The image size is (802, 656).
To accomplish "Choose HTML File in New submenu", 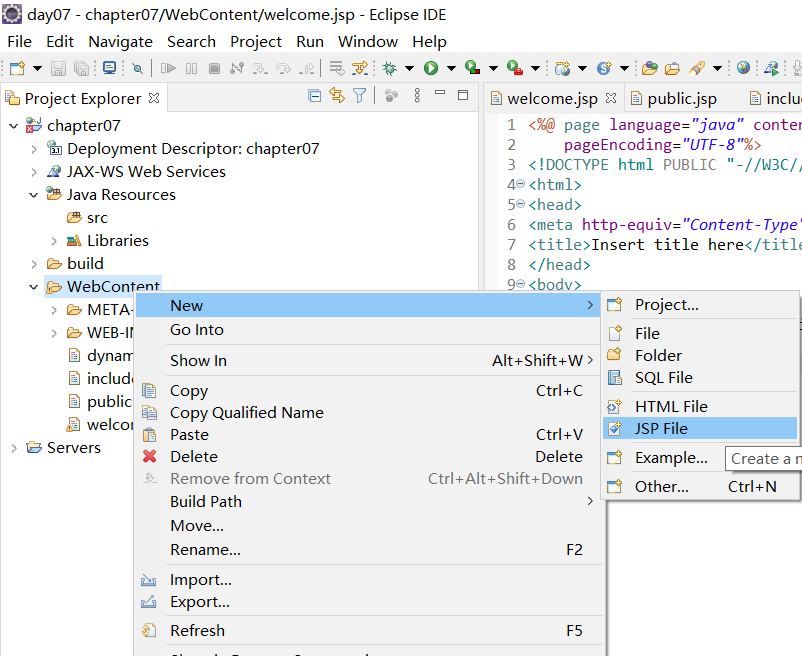I will (700, 406).
